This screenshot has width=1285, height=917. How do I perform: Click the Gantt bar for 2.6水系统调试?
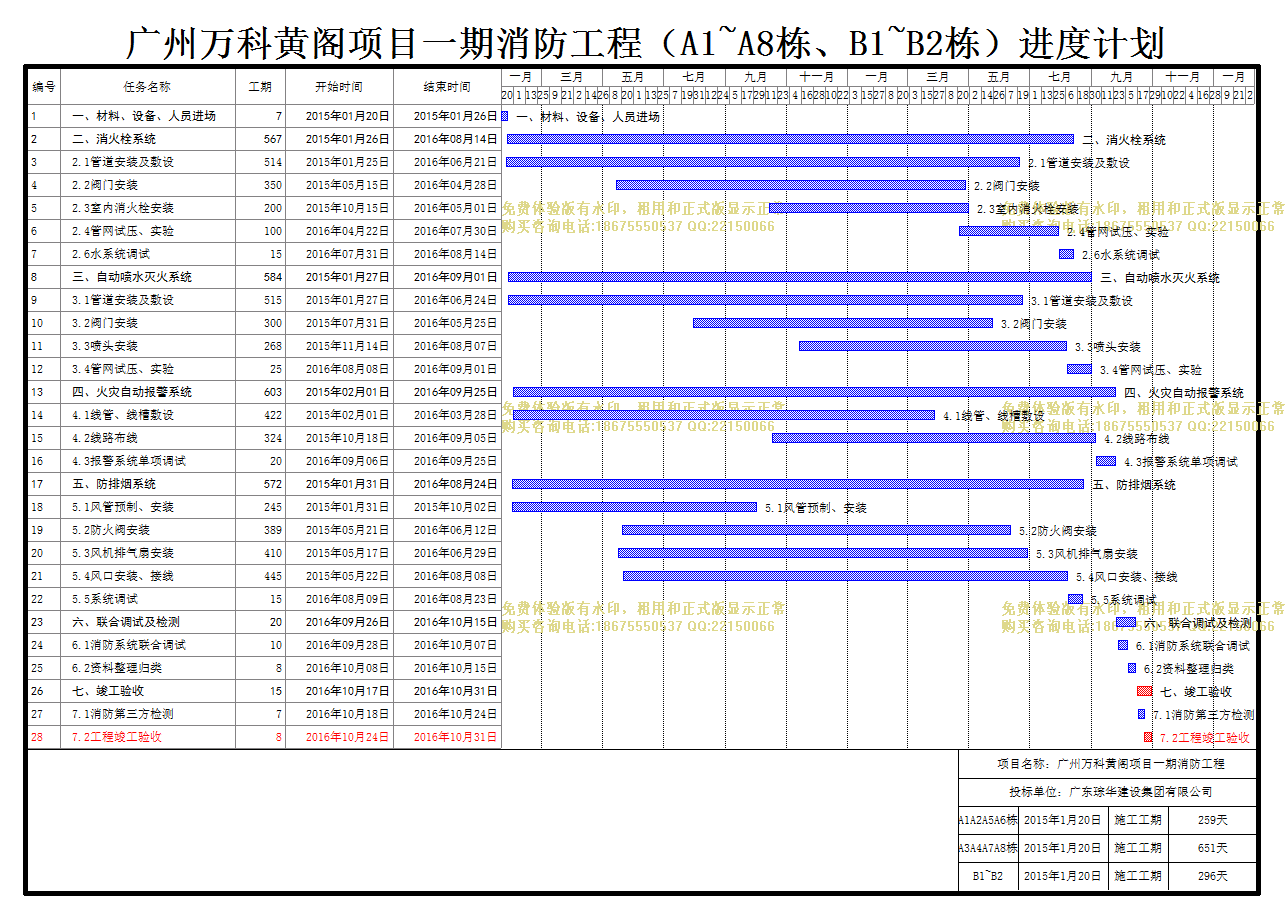[x=1066, y=254]
